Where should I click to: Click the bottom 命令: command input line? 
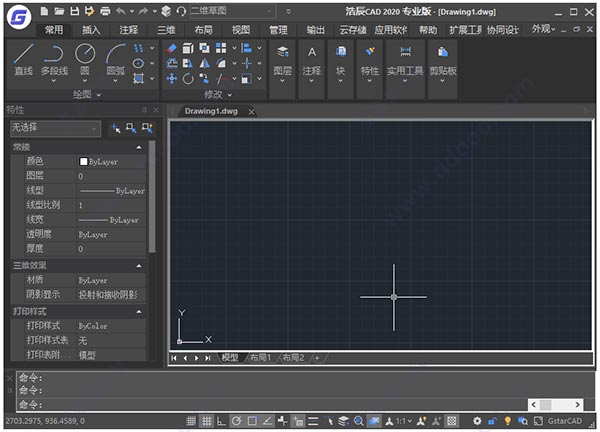(x=272, y=404)
